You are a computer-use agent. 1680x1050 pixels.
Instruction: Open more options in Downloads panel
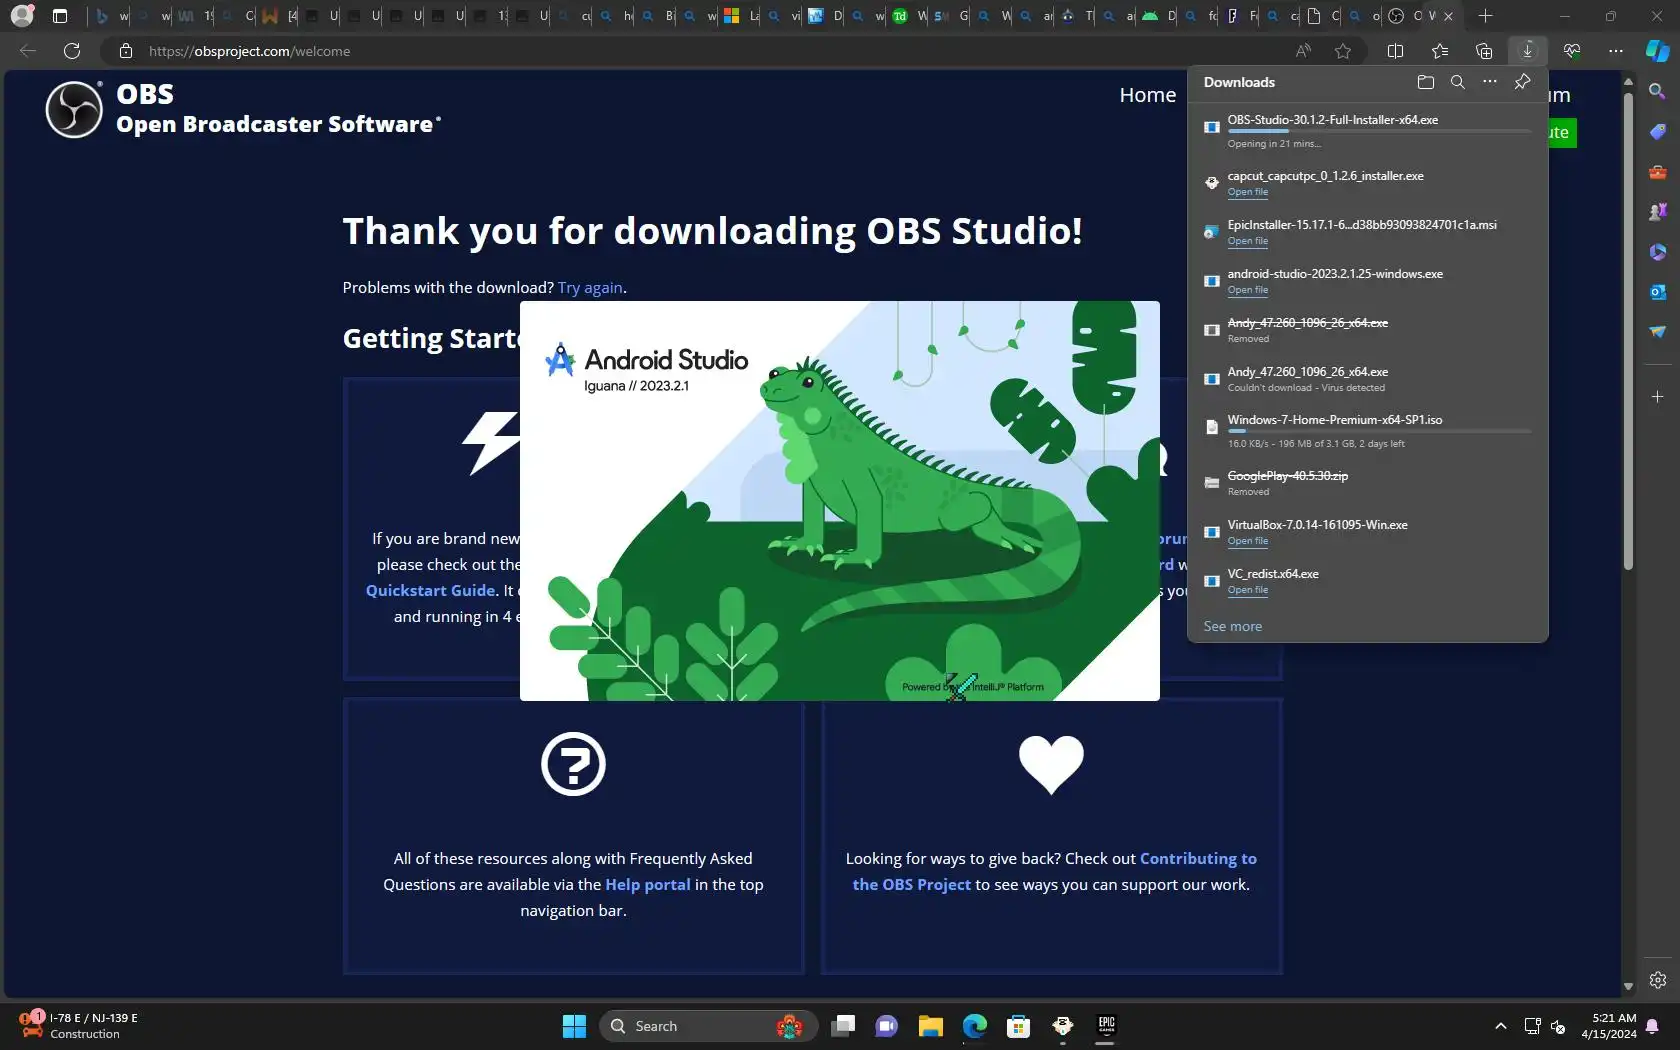tap(1490, 82)
